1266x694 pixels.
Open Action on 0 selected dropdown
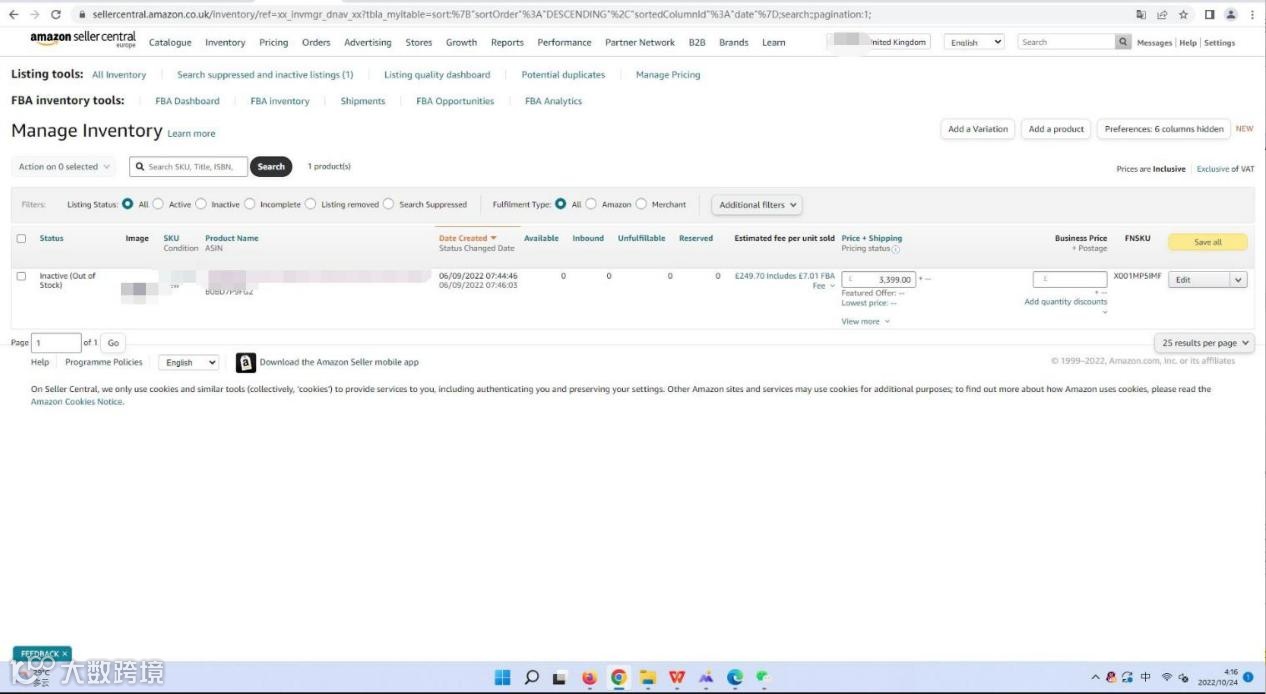tap(65, 167)
